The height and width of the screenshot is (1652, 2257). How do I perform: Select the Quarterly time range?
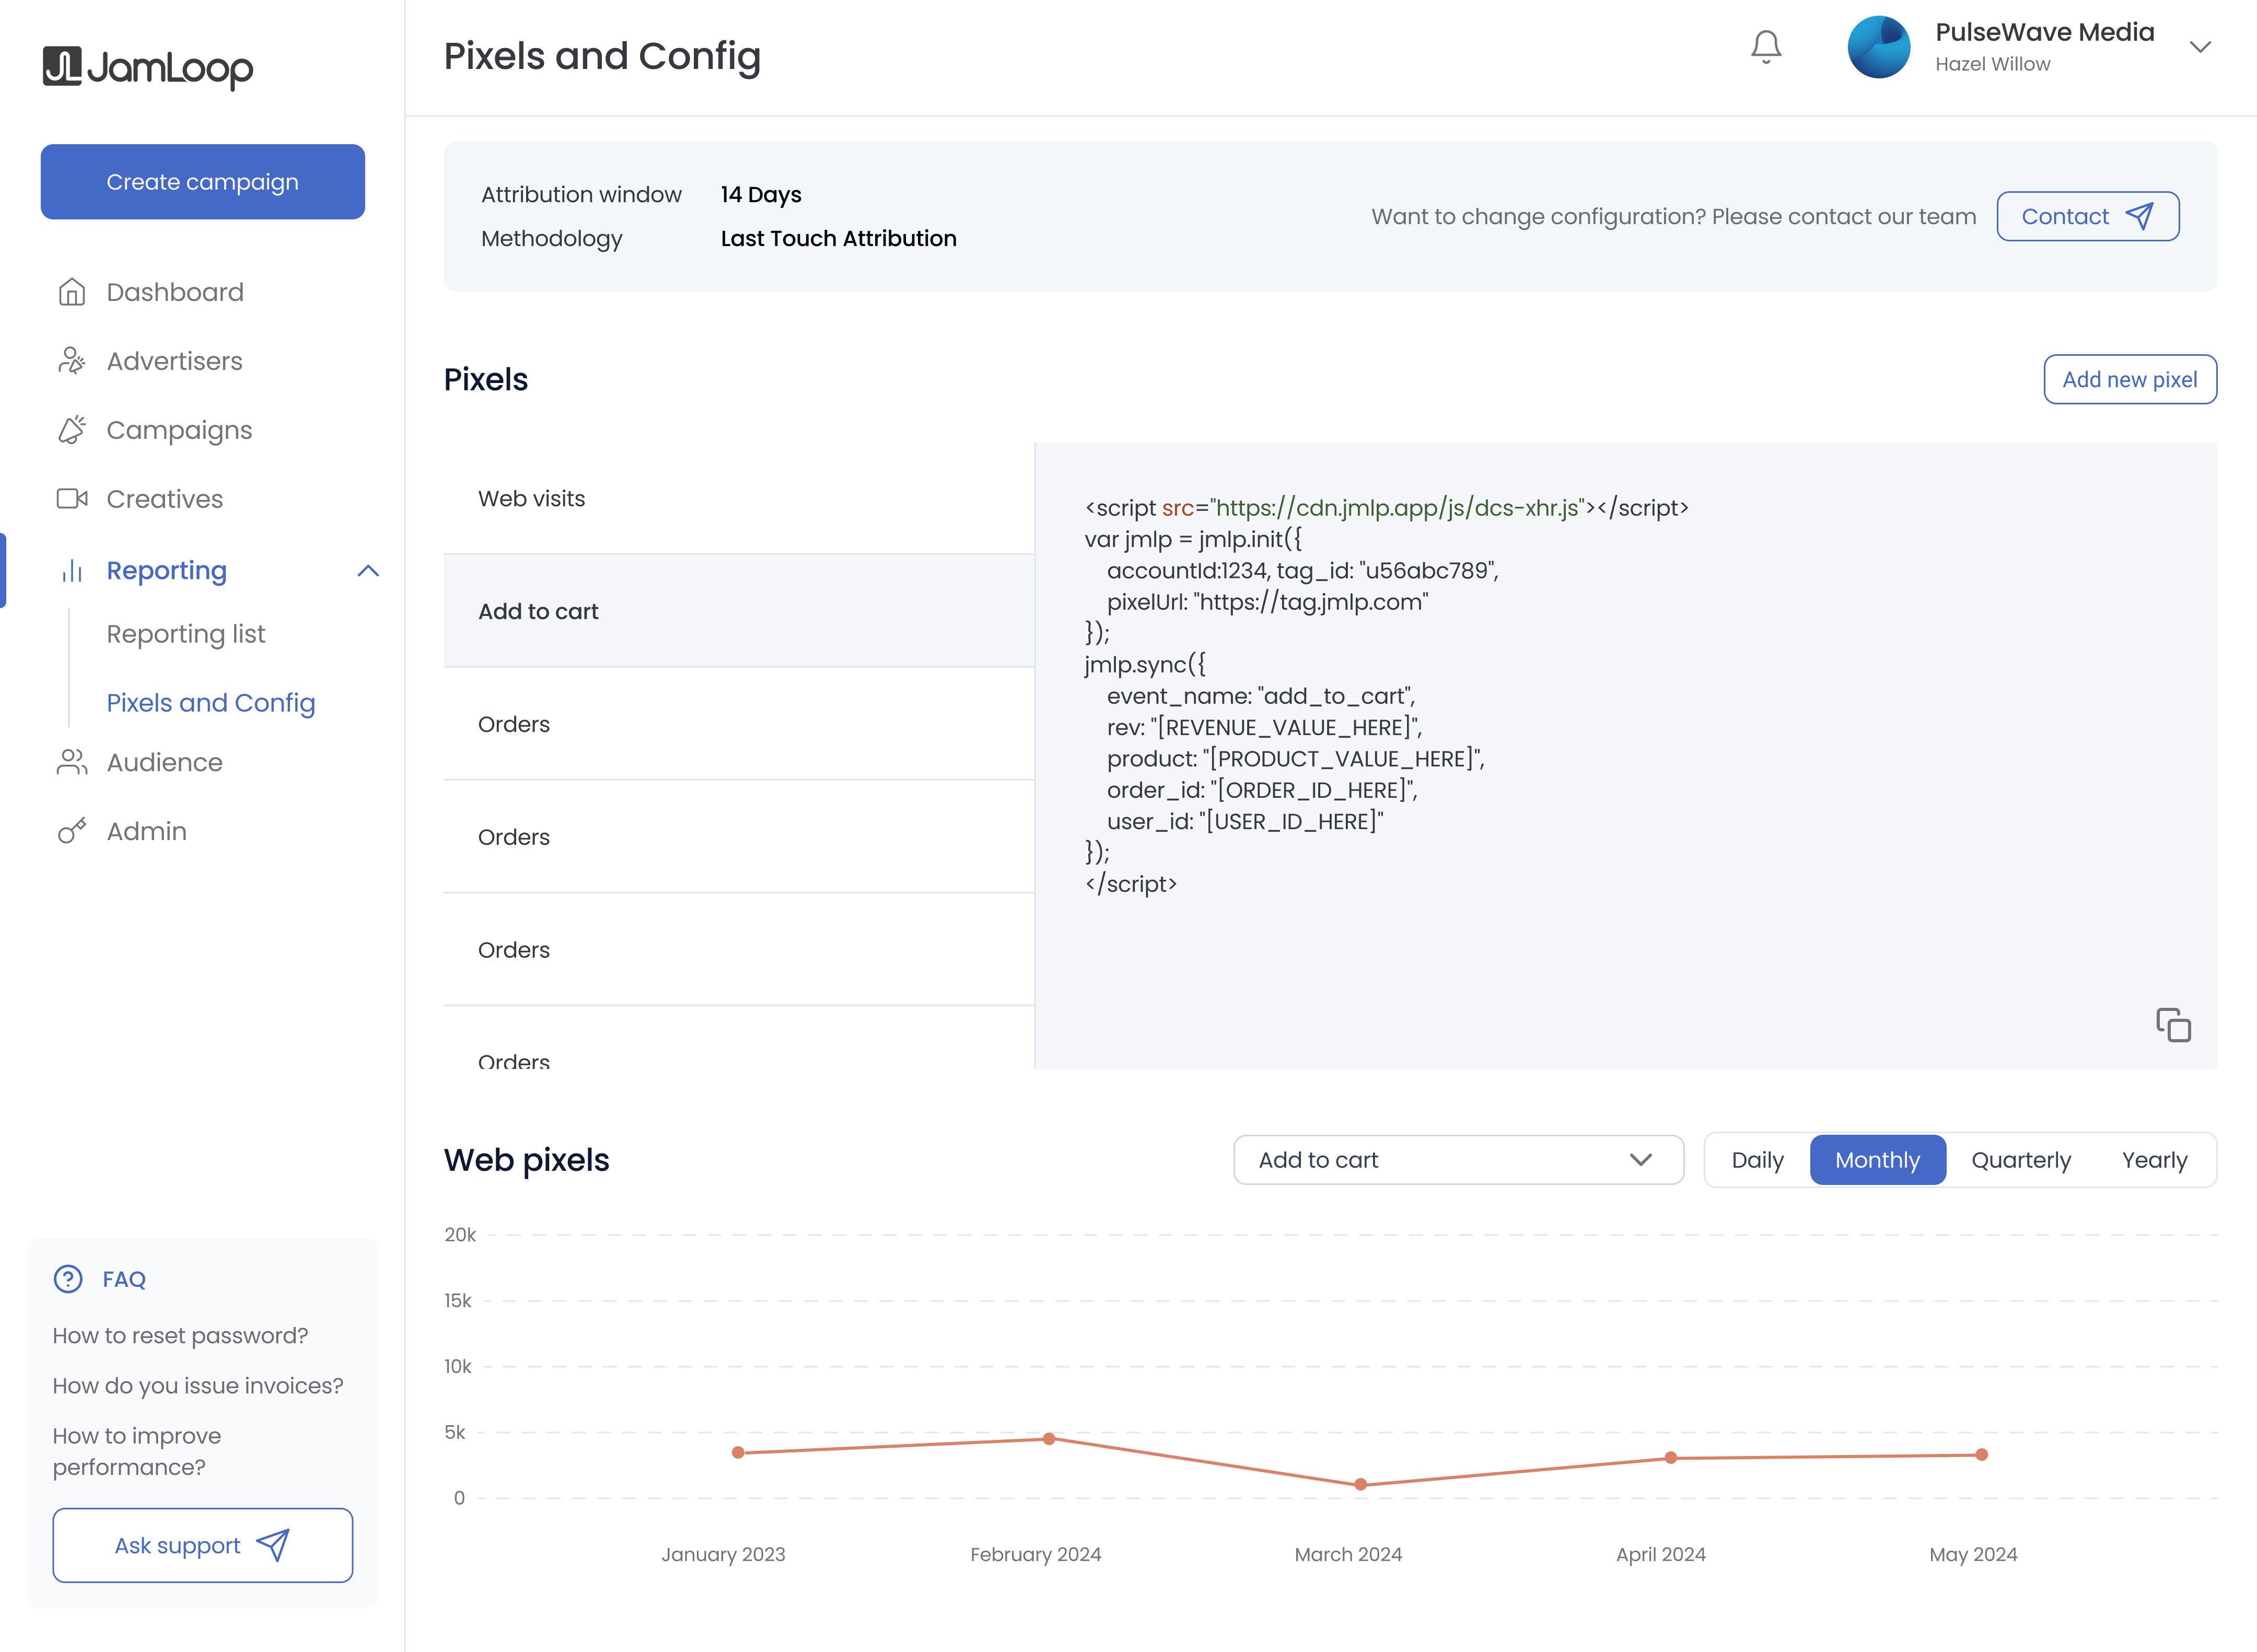click(x=2020, y=1160)
